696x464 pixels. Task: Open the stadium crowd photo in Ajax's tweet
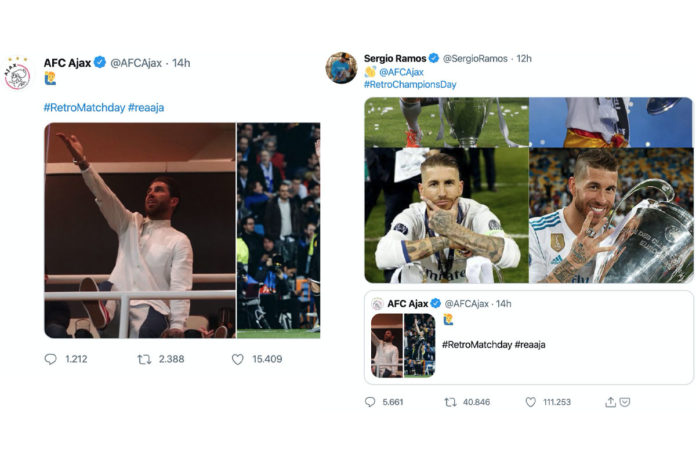[x=278, y=230]
